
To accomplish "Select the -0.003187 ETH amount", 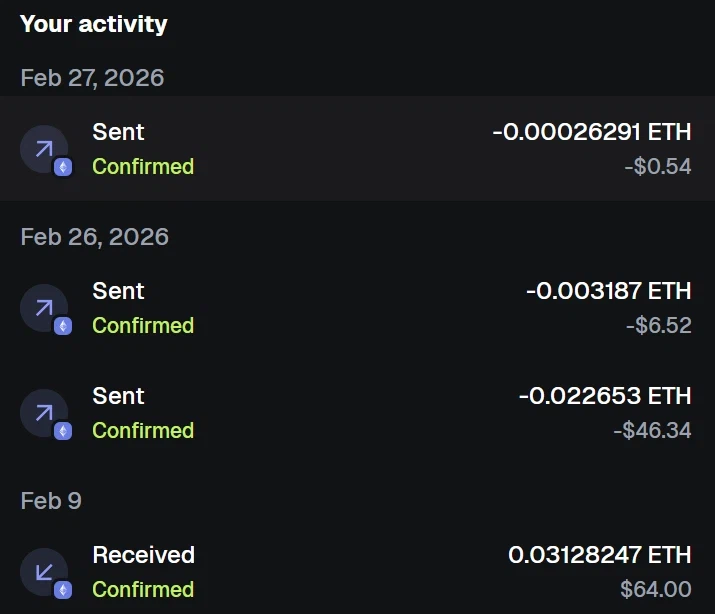I will tap(608, 291).
